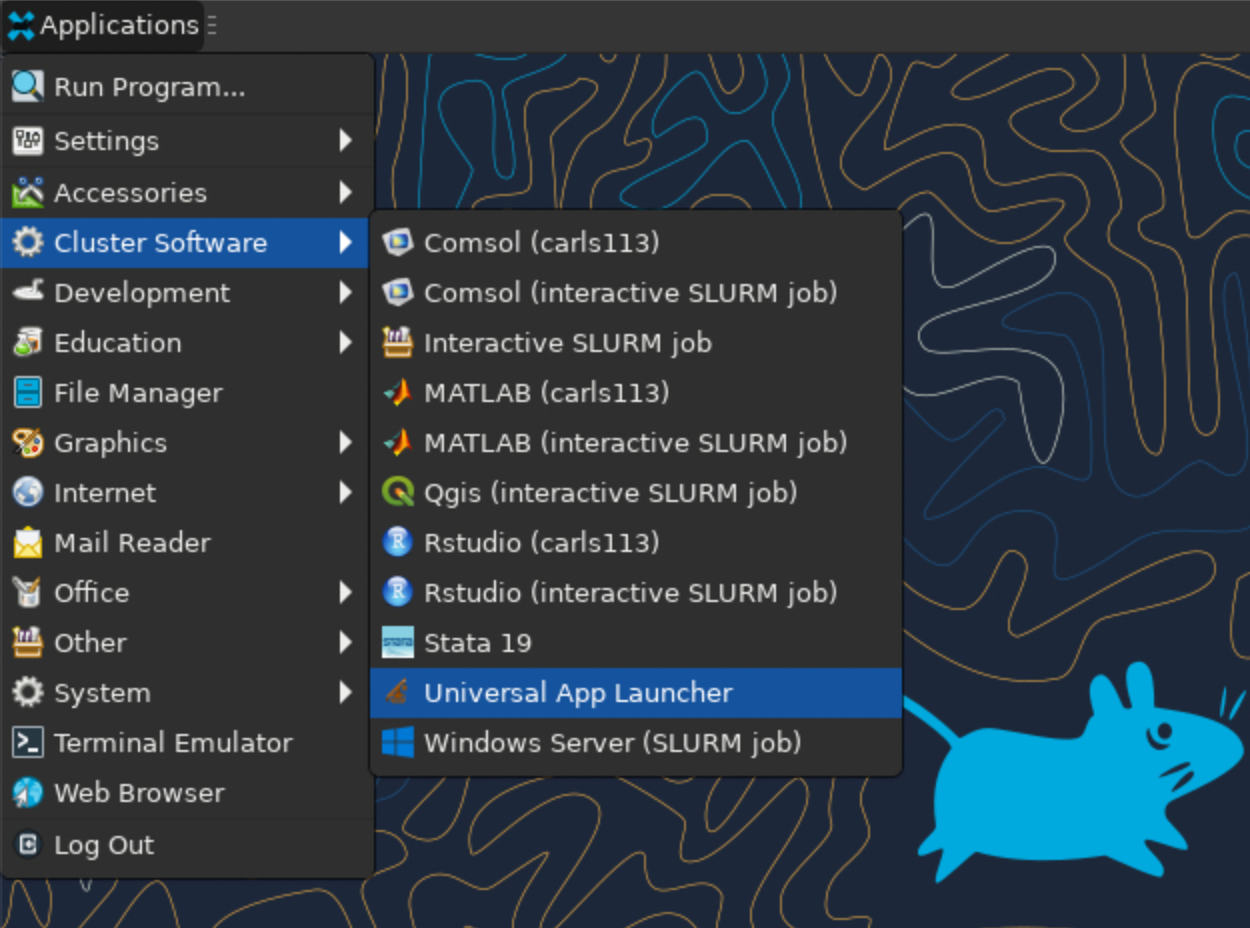Expand the System submenu arrow
1250x928 pixels.
click(x=346, y=692)
